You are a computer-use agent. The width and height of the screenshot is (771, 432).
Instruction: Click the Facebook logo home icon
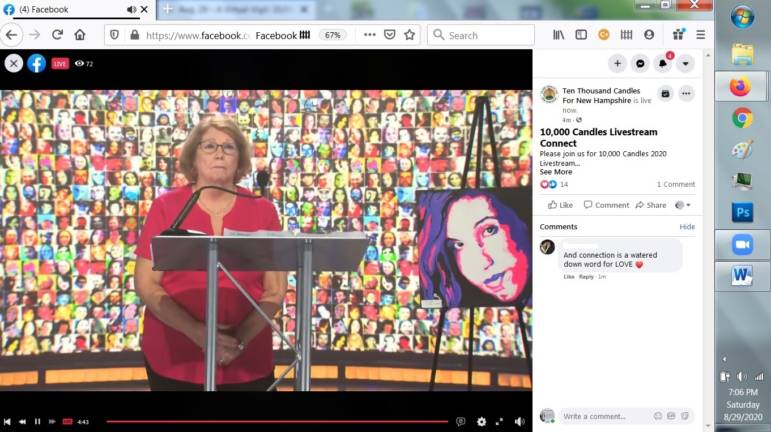click(36, 63)
